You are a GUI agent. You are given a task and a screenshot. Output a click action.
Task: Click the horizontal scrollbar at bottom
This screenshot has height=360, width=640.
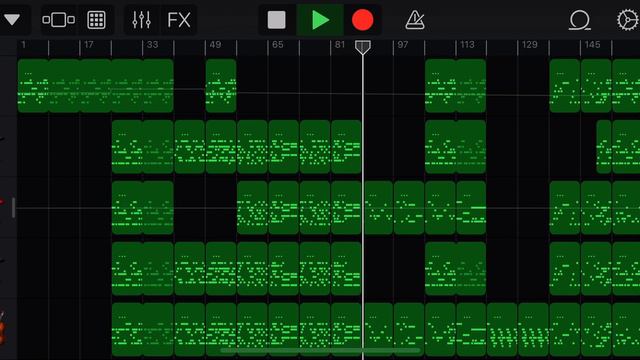pyautogui.click(x=320, y=350)
